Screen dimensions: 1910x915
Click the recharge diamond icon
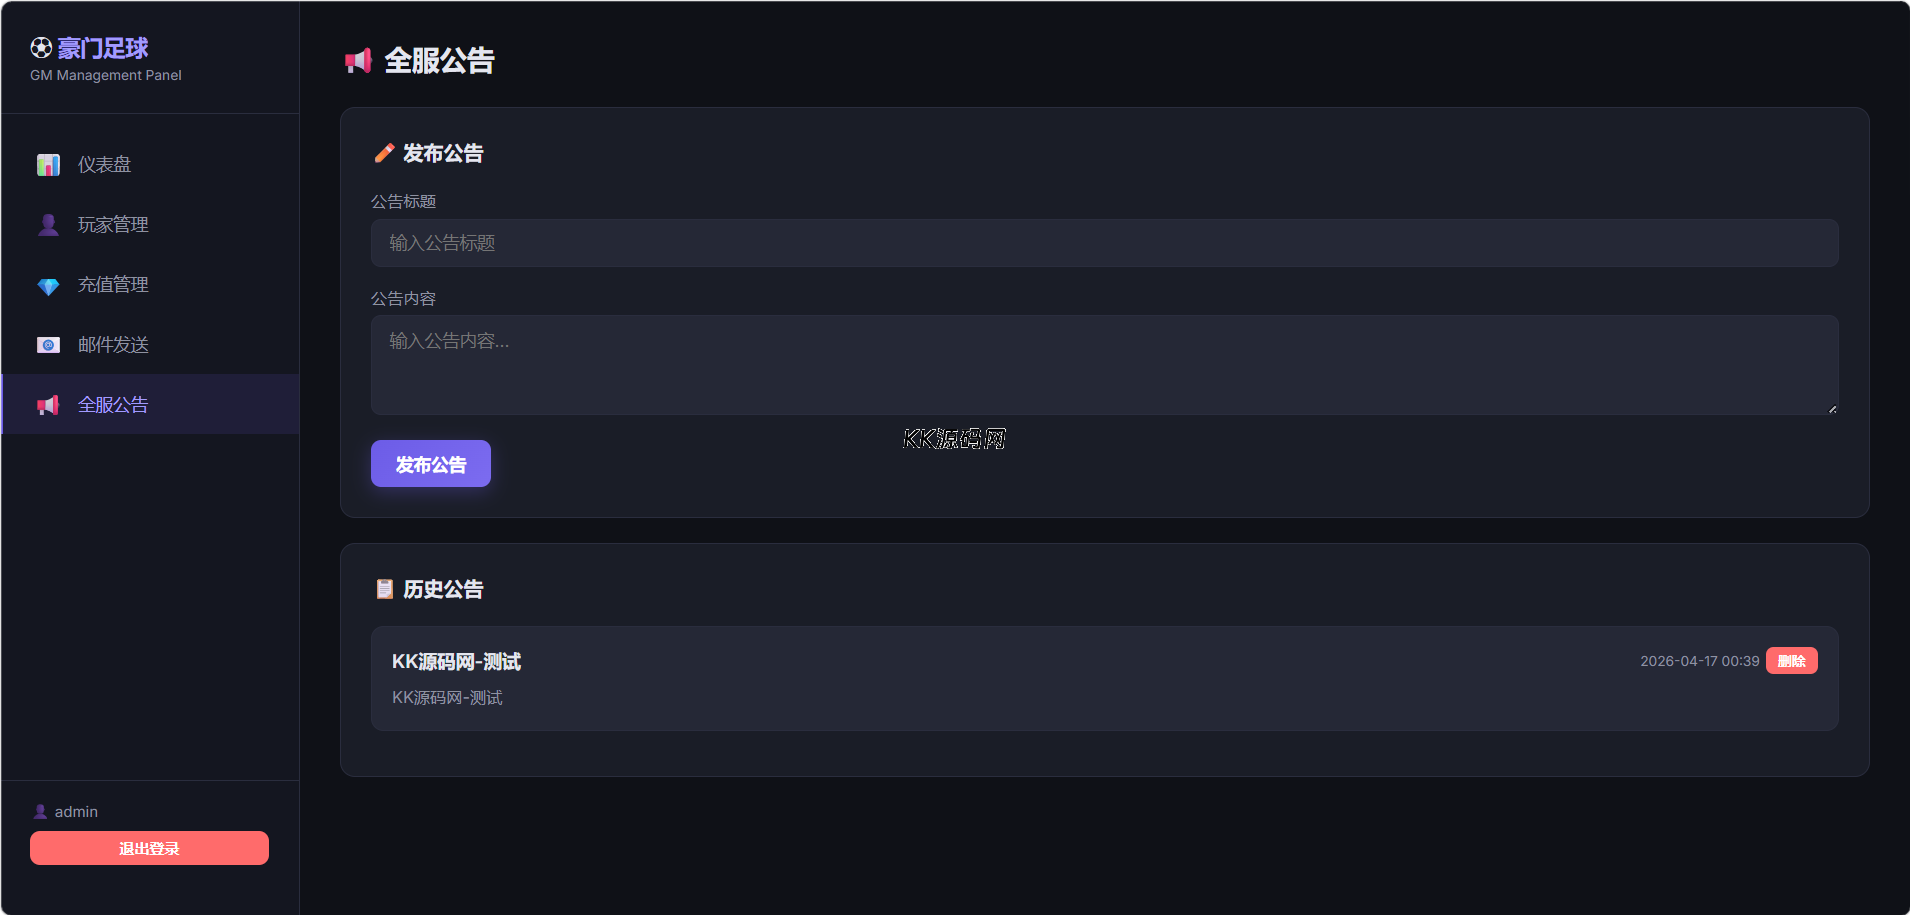click(48, 286)
